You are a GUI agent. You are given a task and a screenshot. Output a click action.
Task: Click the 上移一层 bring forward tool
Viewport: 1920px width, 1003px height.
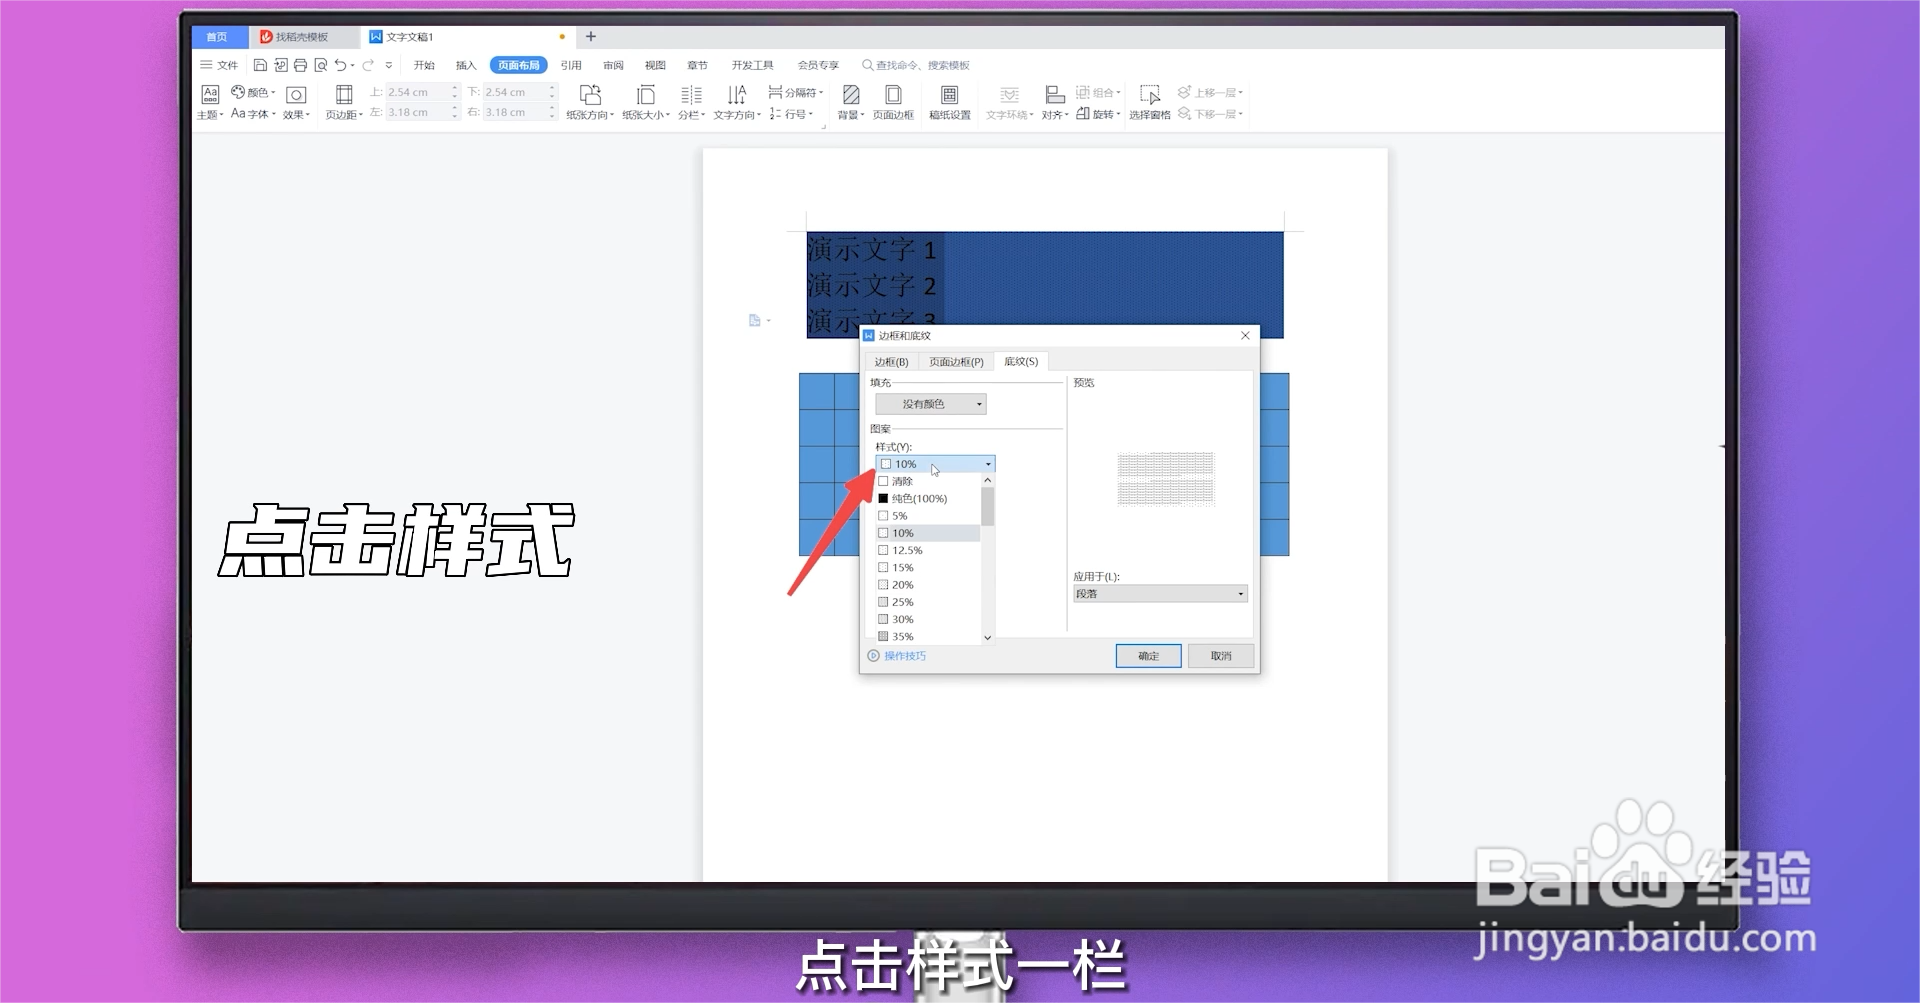[1210, 92]
